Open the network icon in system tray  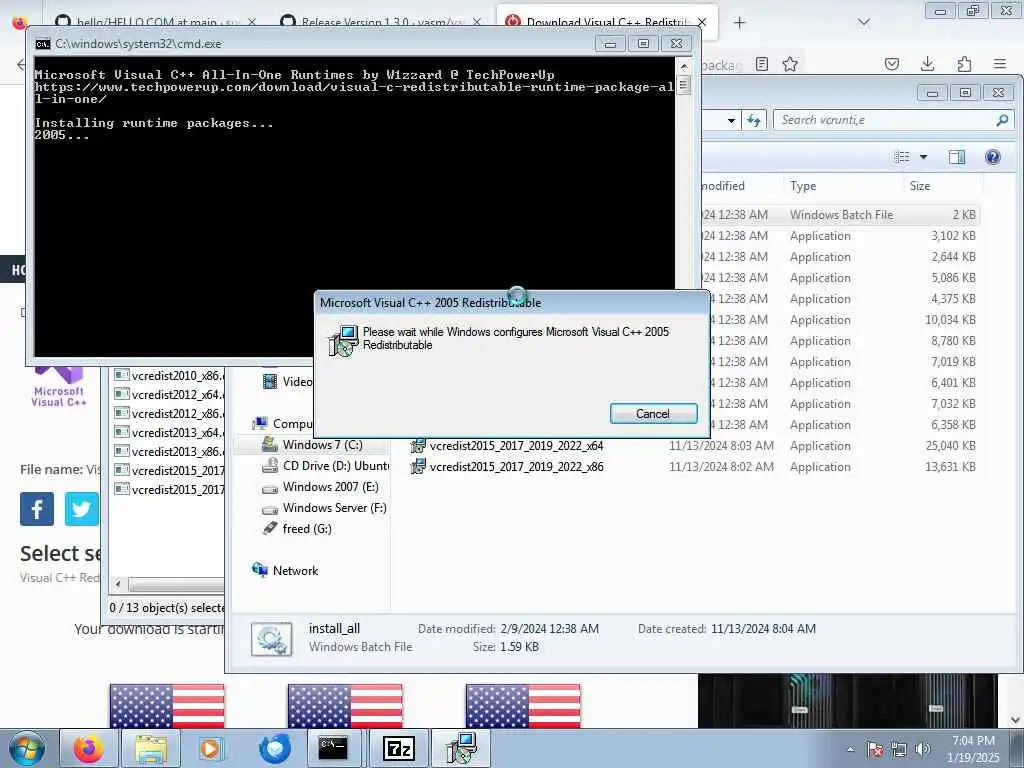point(899,749)
